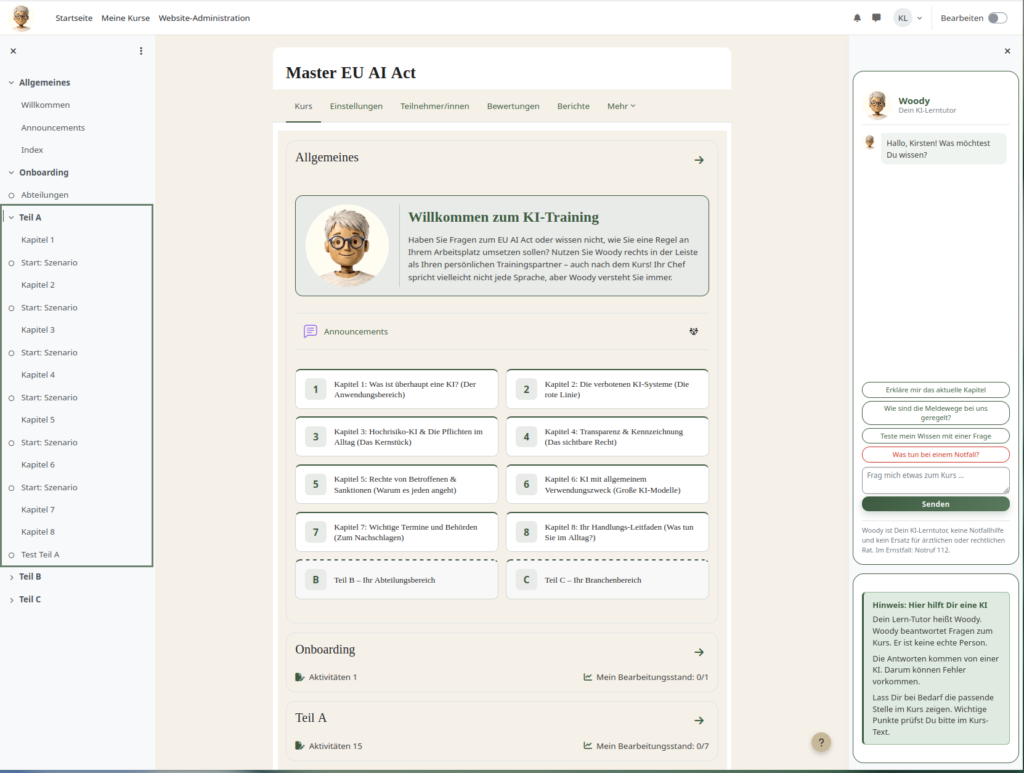Select Kapitel 8 in course index
1024x773 pixels.
(38, 532)
